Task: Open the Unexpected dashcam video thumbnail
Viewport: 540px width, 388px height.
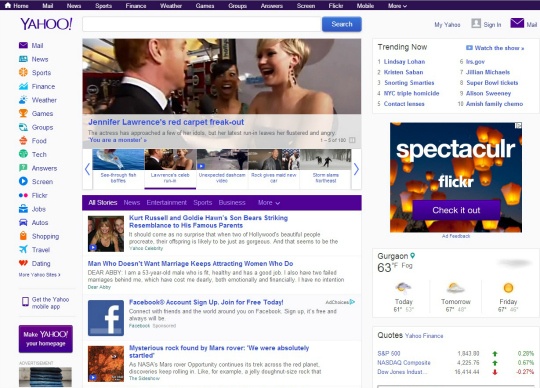Action: (x=222, y=168)
